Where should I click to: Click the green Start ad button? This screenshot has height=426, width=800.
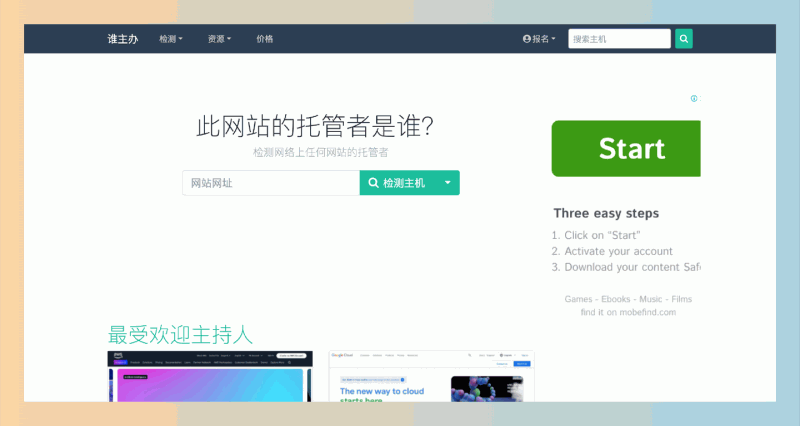click(x=626, y=148)
